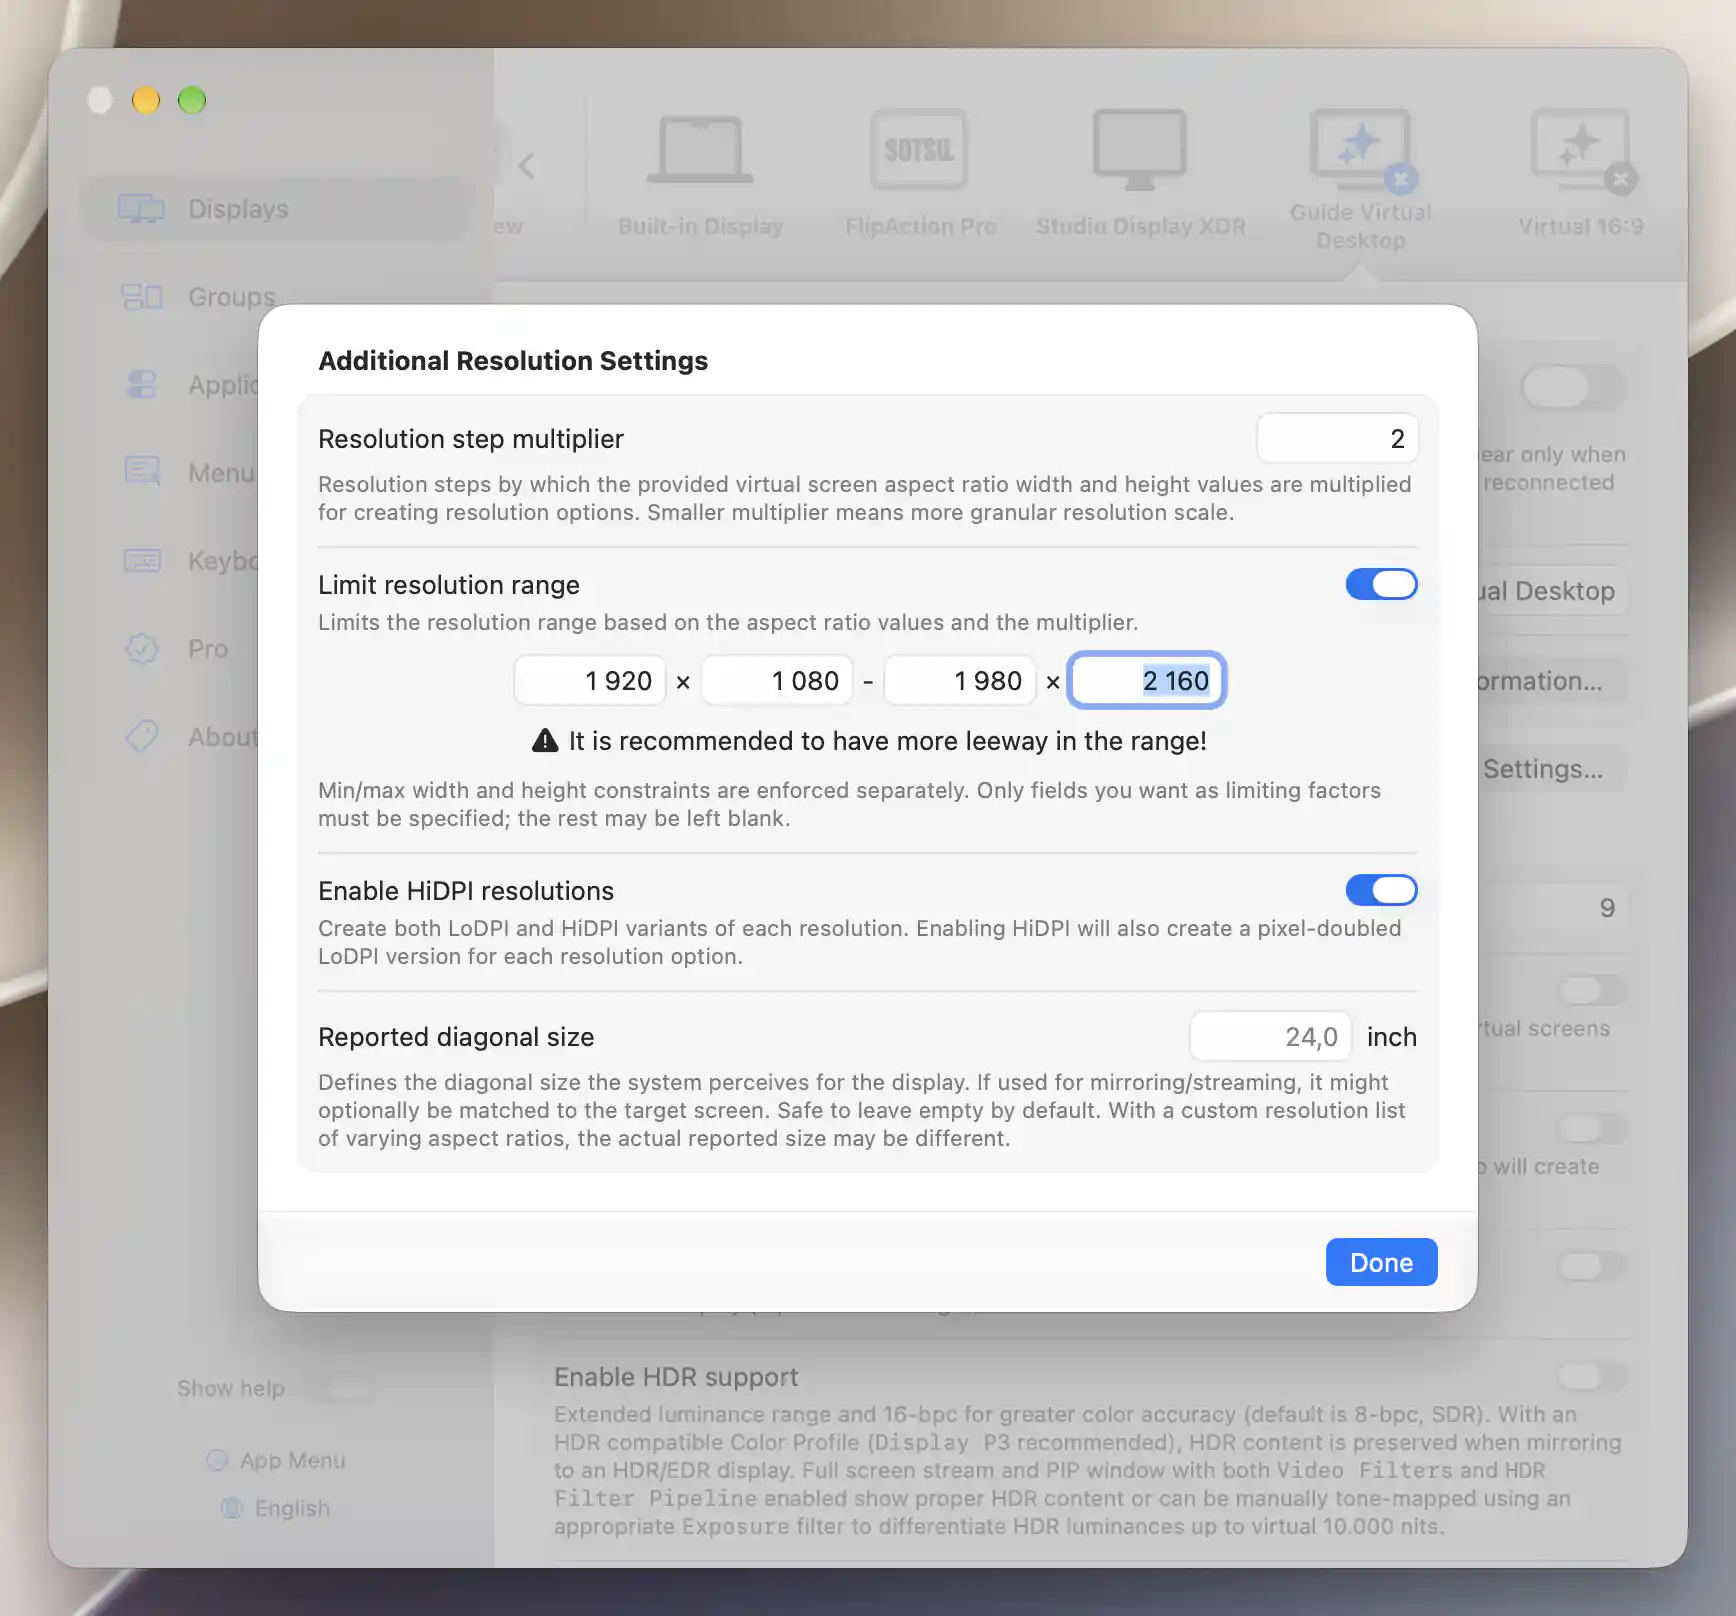The width and height of the screenshot is (1736, 1616).
Task: Select the Built-in Display icon
Action: [700, 150]
